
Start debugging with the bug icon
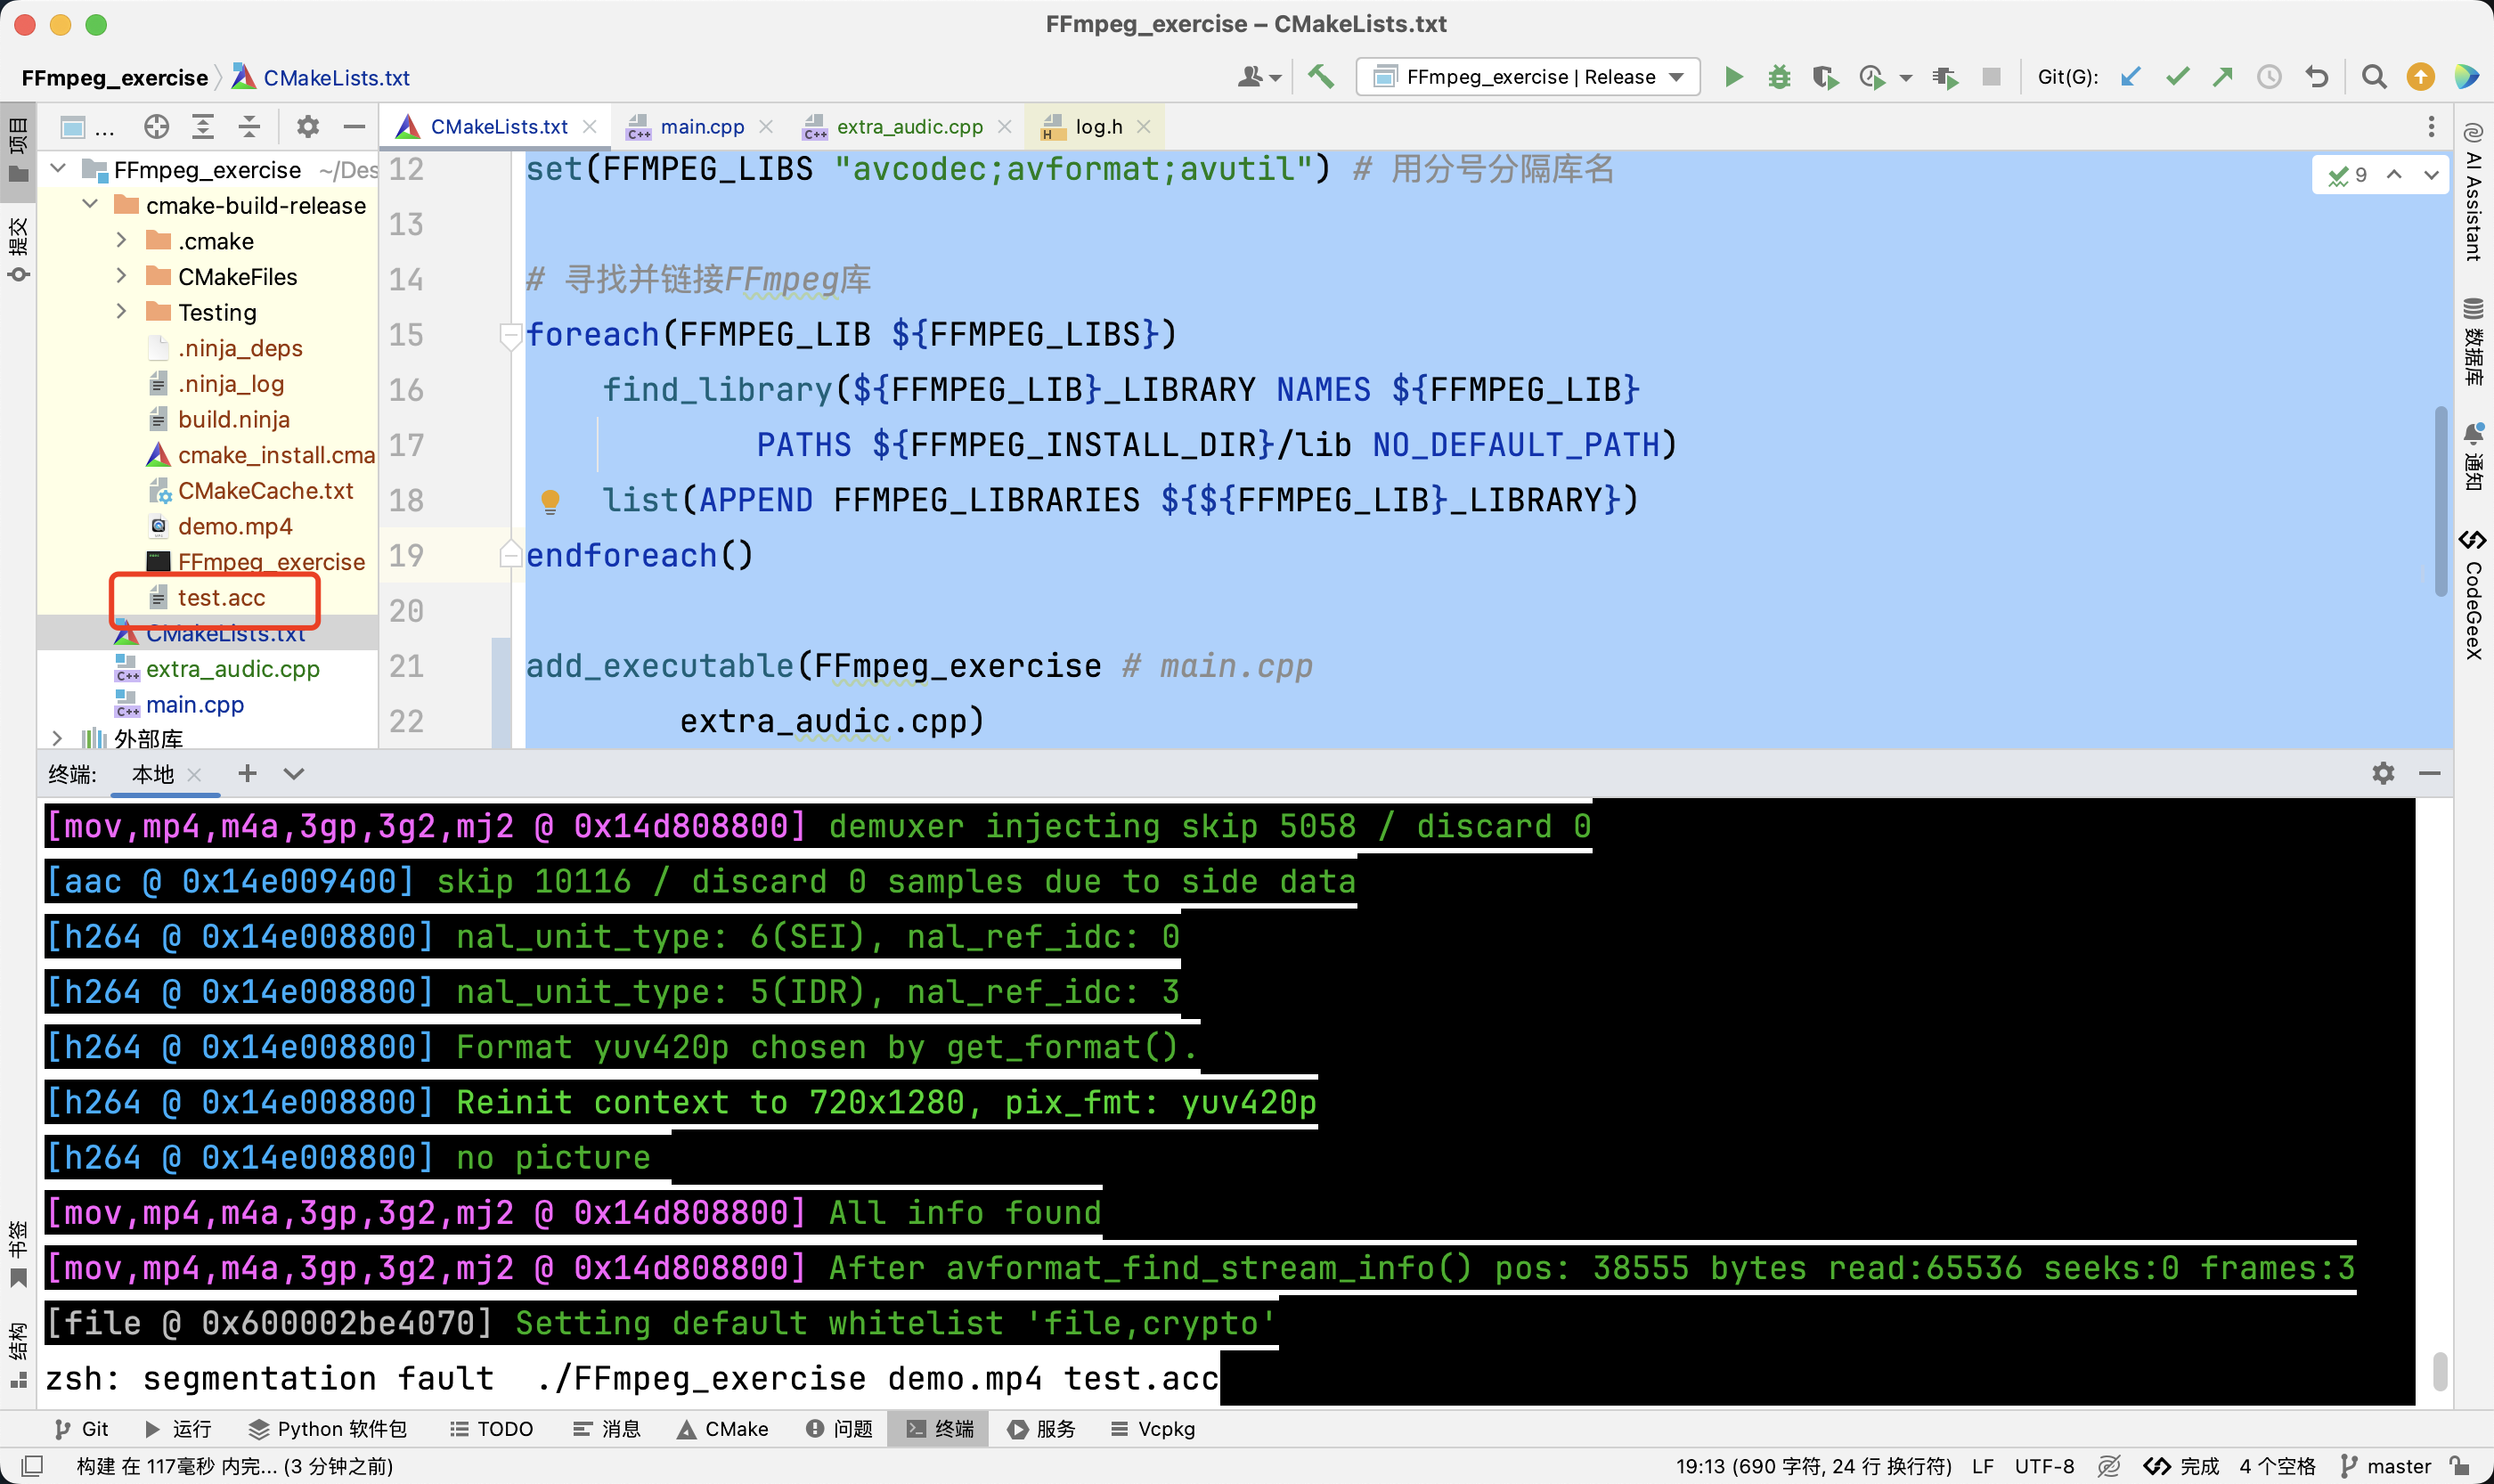[1779, 77]
